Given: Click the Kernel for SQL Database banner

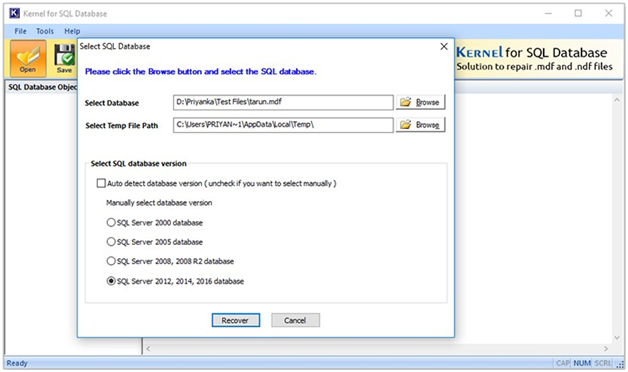Looking at the screenshot, I should (534, 58).
